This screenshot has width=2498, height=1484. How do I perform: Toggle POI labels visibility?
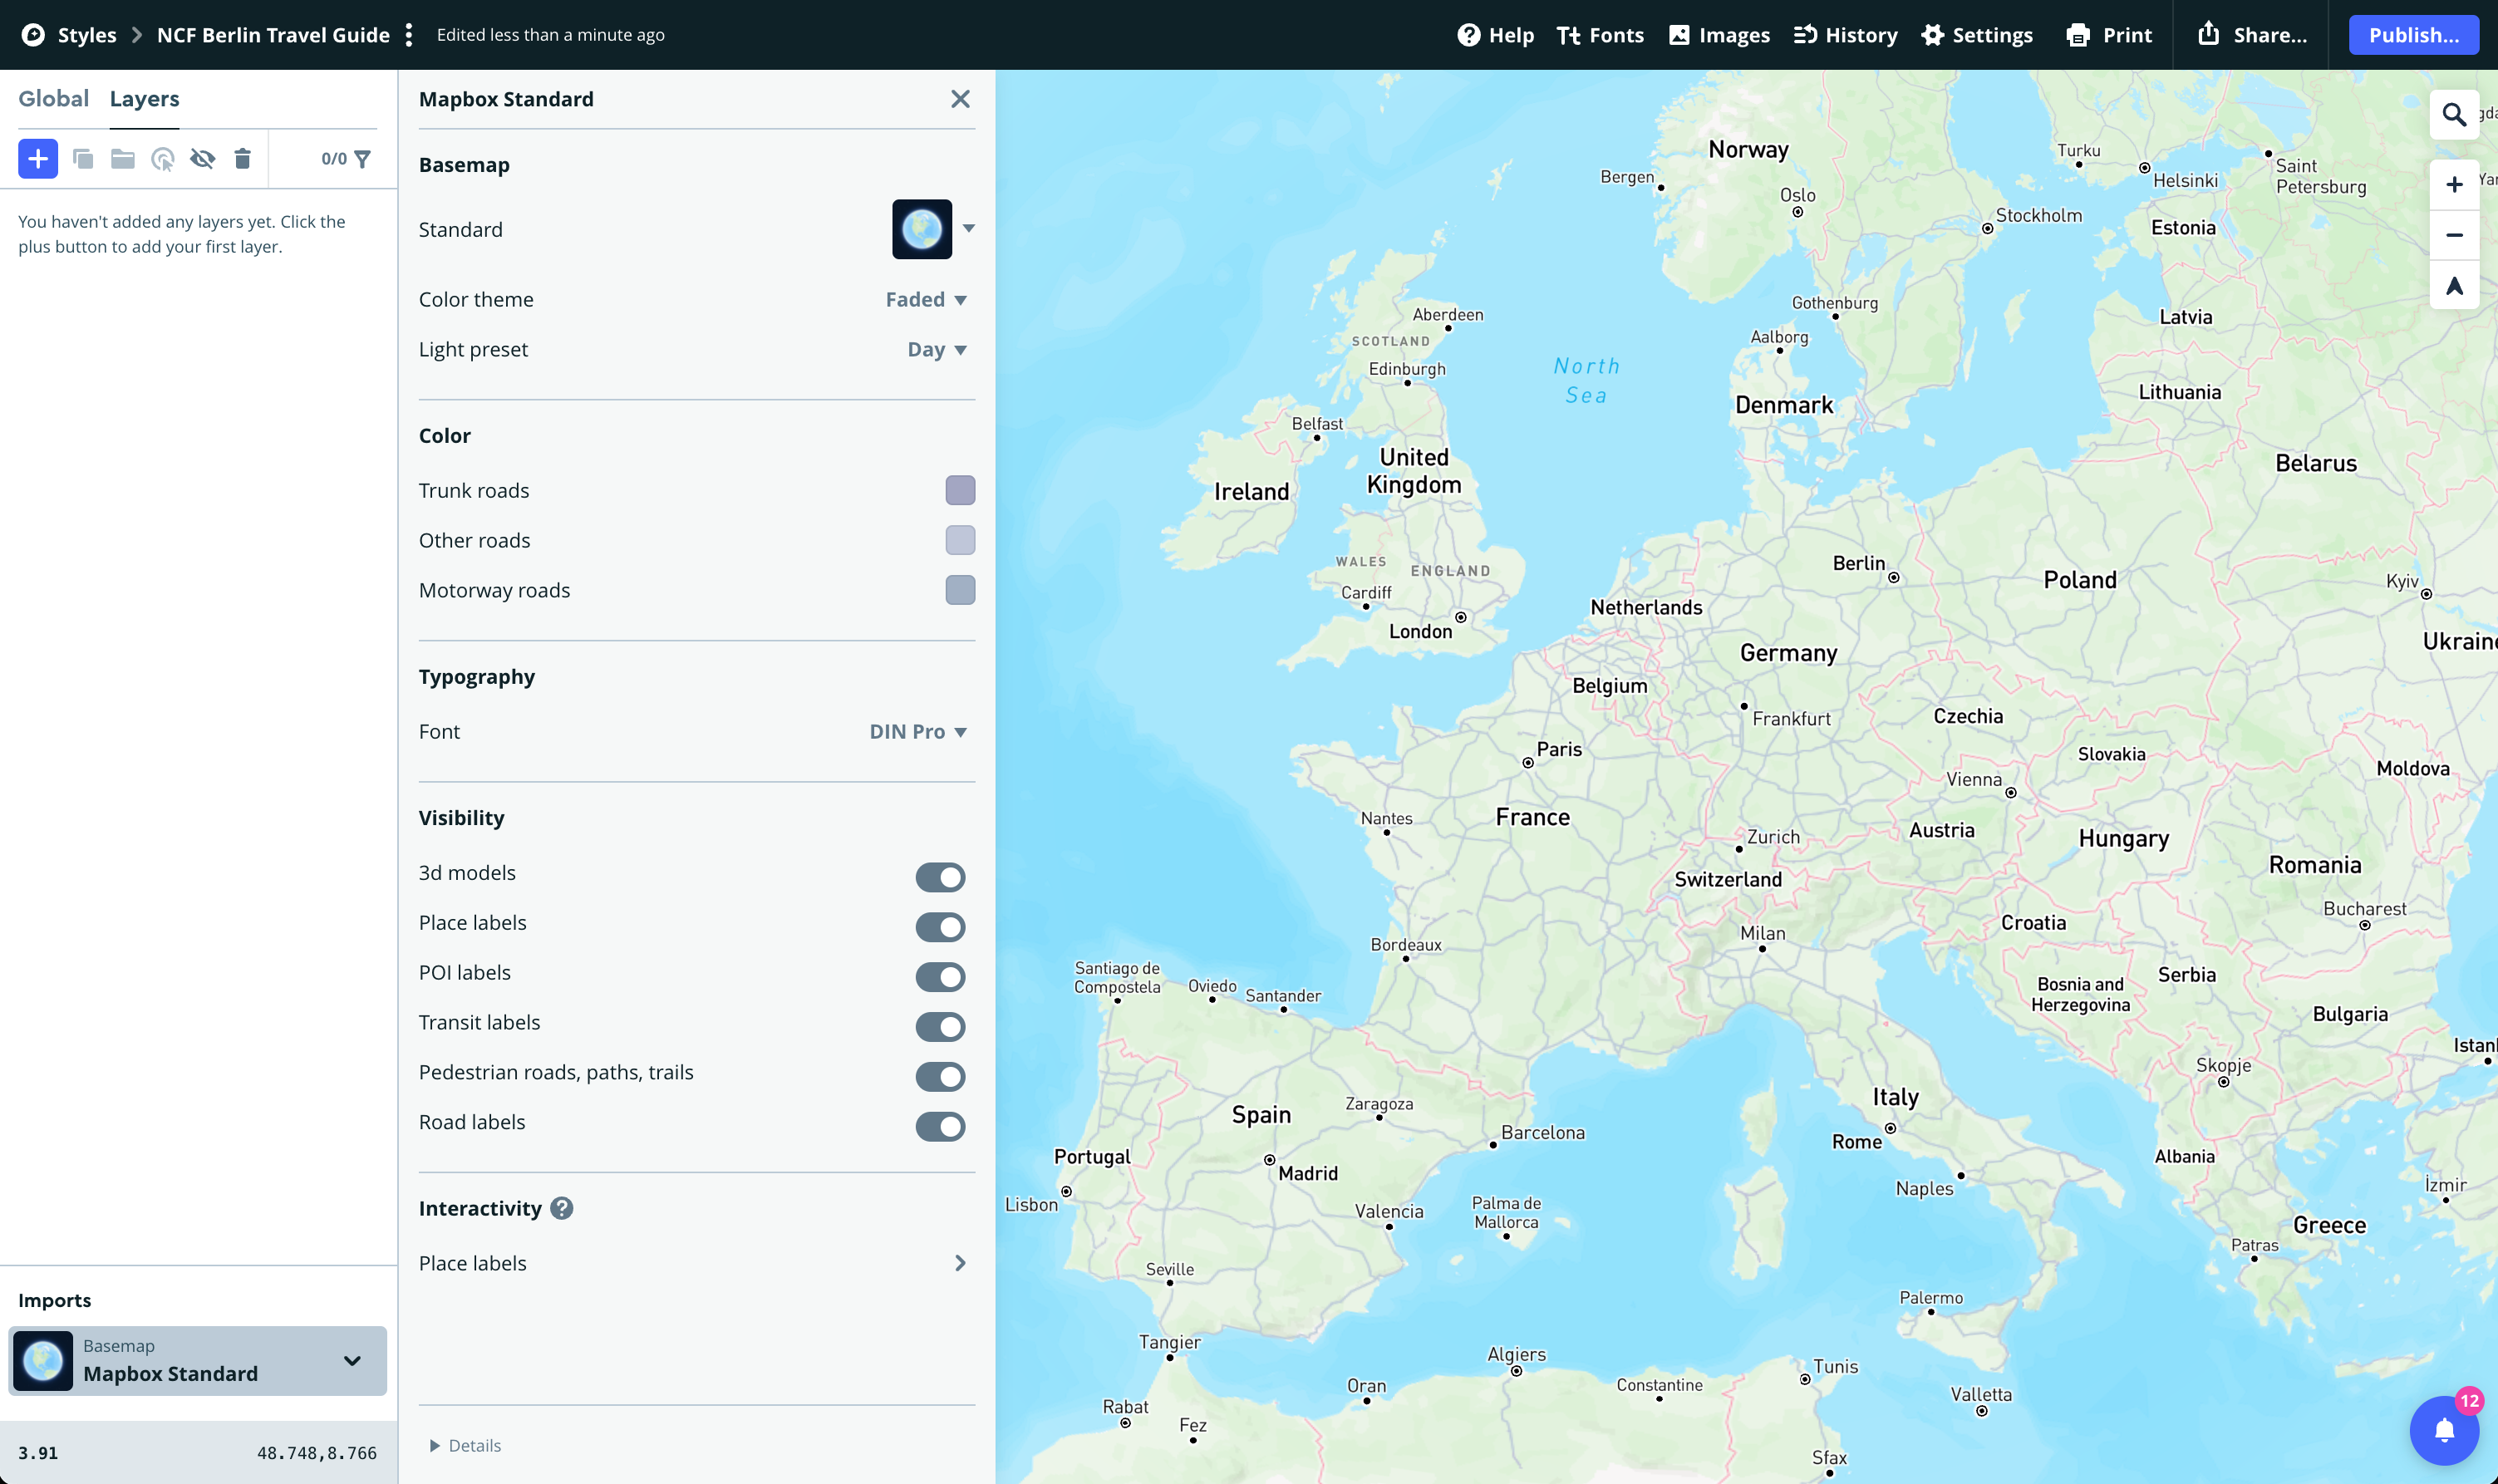940,977
